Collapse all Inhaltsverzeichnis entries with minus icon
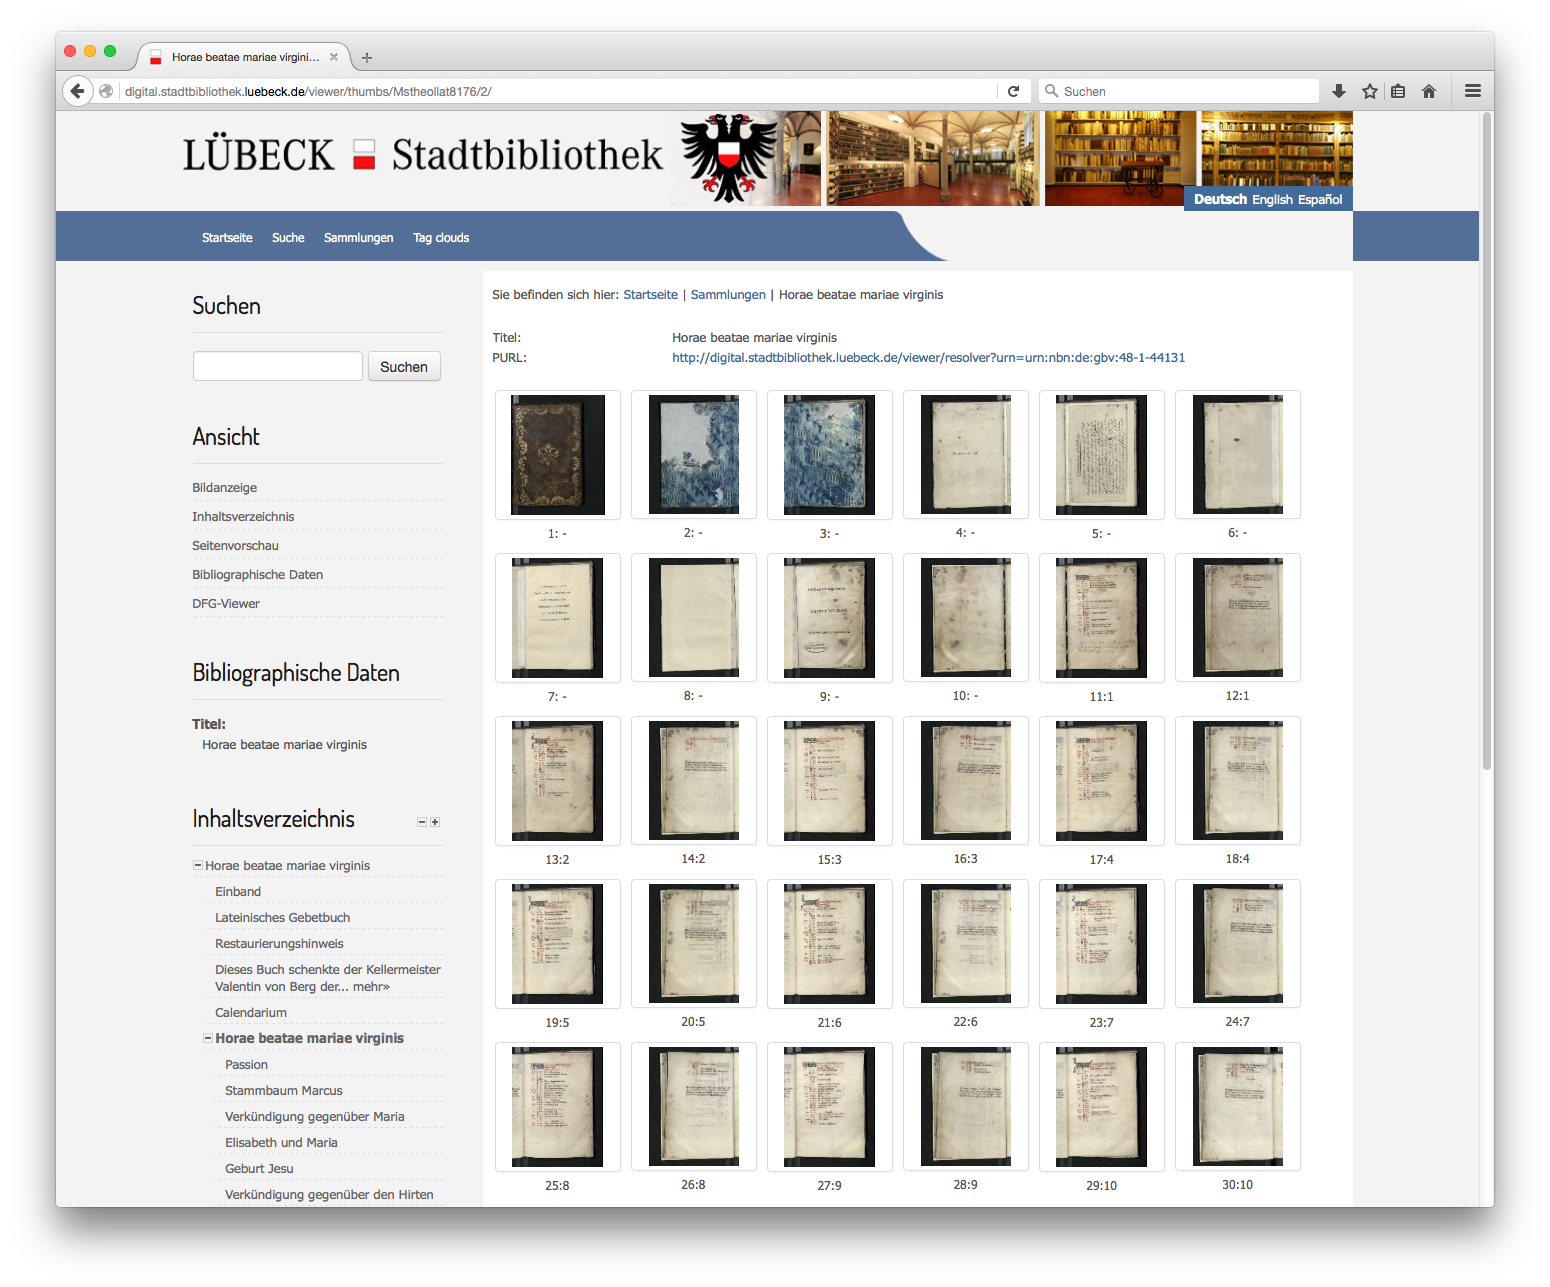The width and height of the screenshot is (1550, 1287). (x=422, y=822)
